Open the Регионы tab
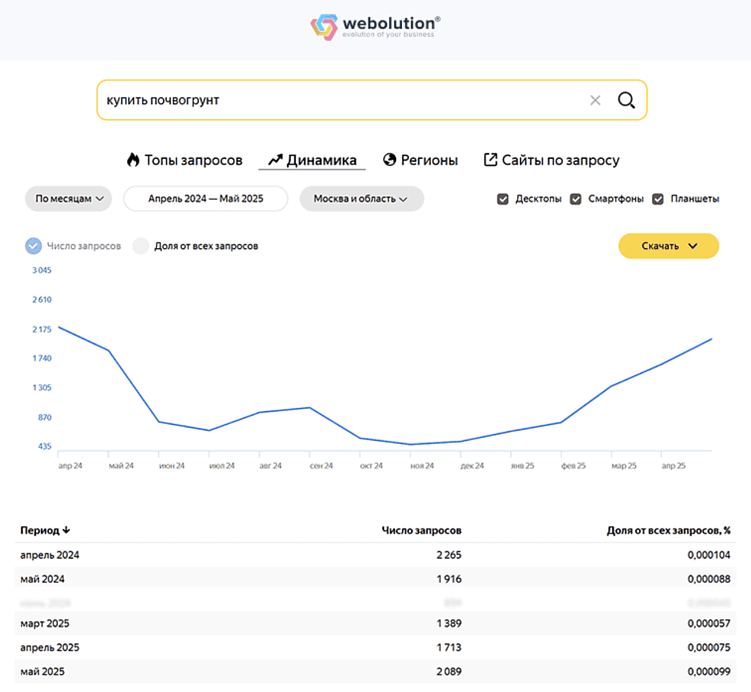Viewport: 751px width, 692px height. tap(429, 160)
